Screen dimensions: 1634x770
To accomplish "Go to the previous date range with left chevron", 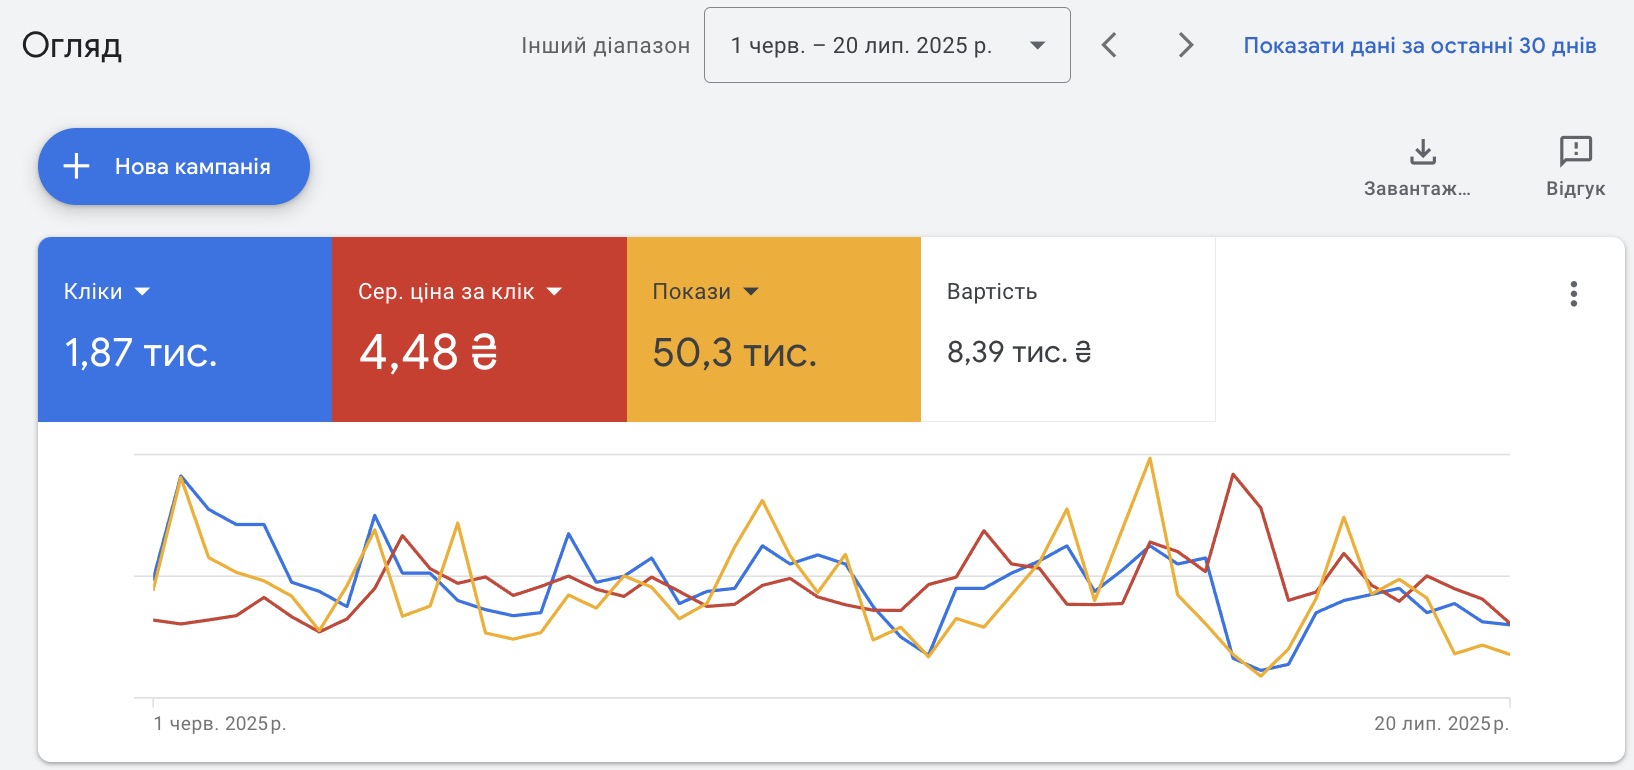I will click(x=1109, y=45).
